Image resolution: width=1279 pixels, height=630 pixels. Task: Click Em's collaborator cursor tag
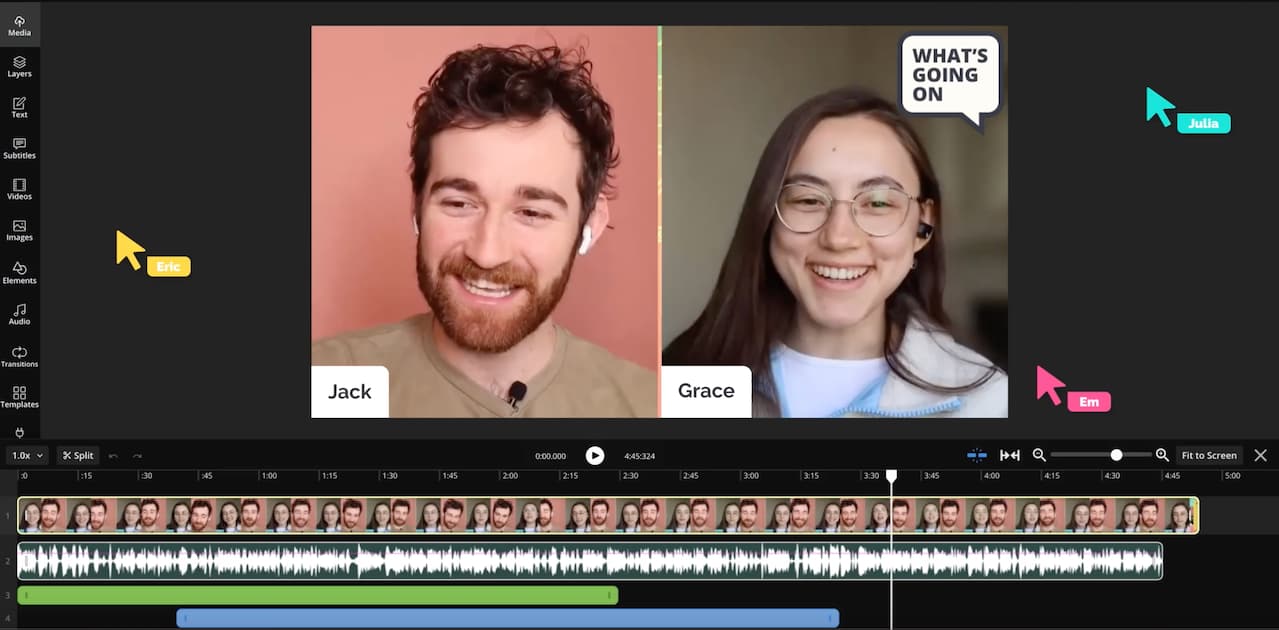pyautogui.click(x=1089, y=402)
